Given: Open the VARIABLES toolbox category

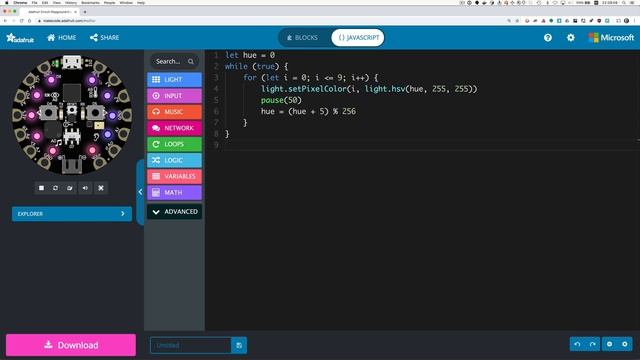Looking at the screenshot, I should pos(174,176).
